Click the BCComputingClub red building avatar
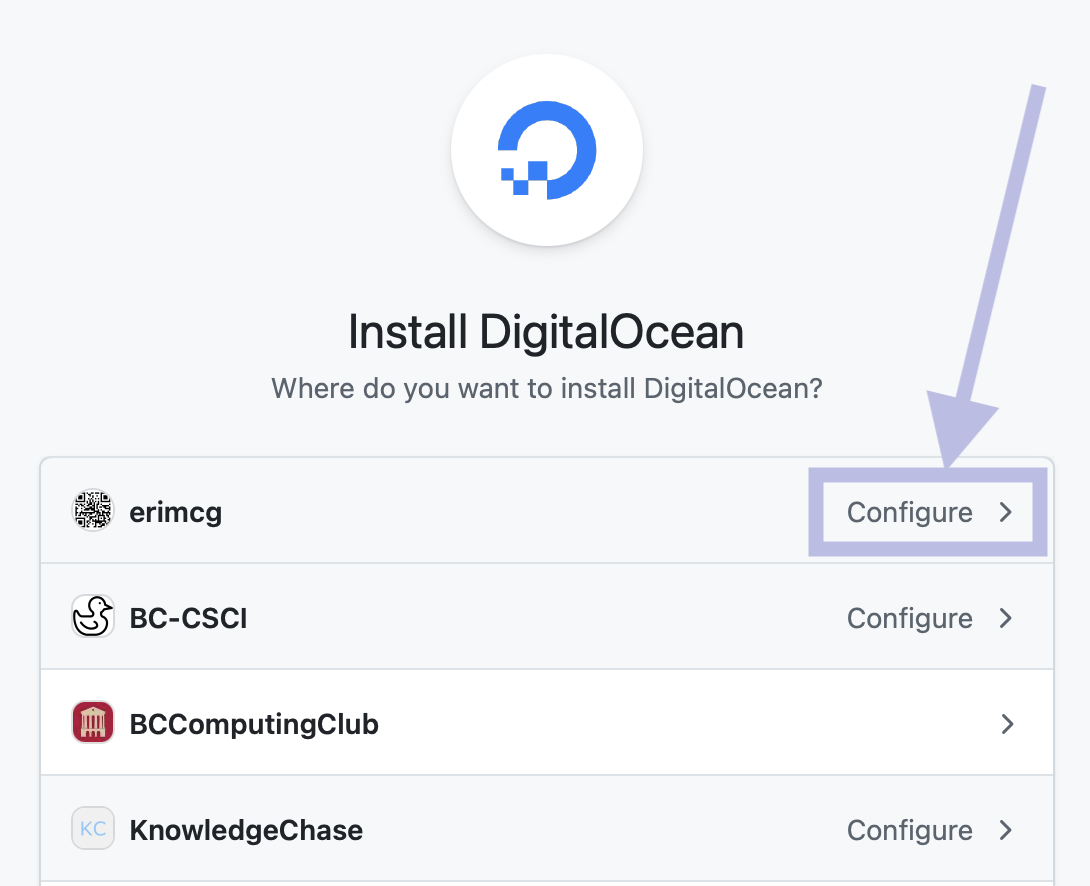The image size is (1090, 886). (93, 723)
